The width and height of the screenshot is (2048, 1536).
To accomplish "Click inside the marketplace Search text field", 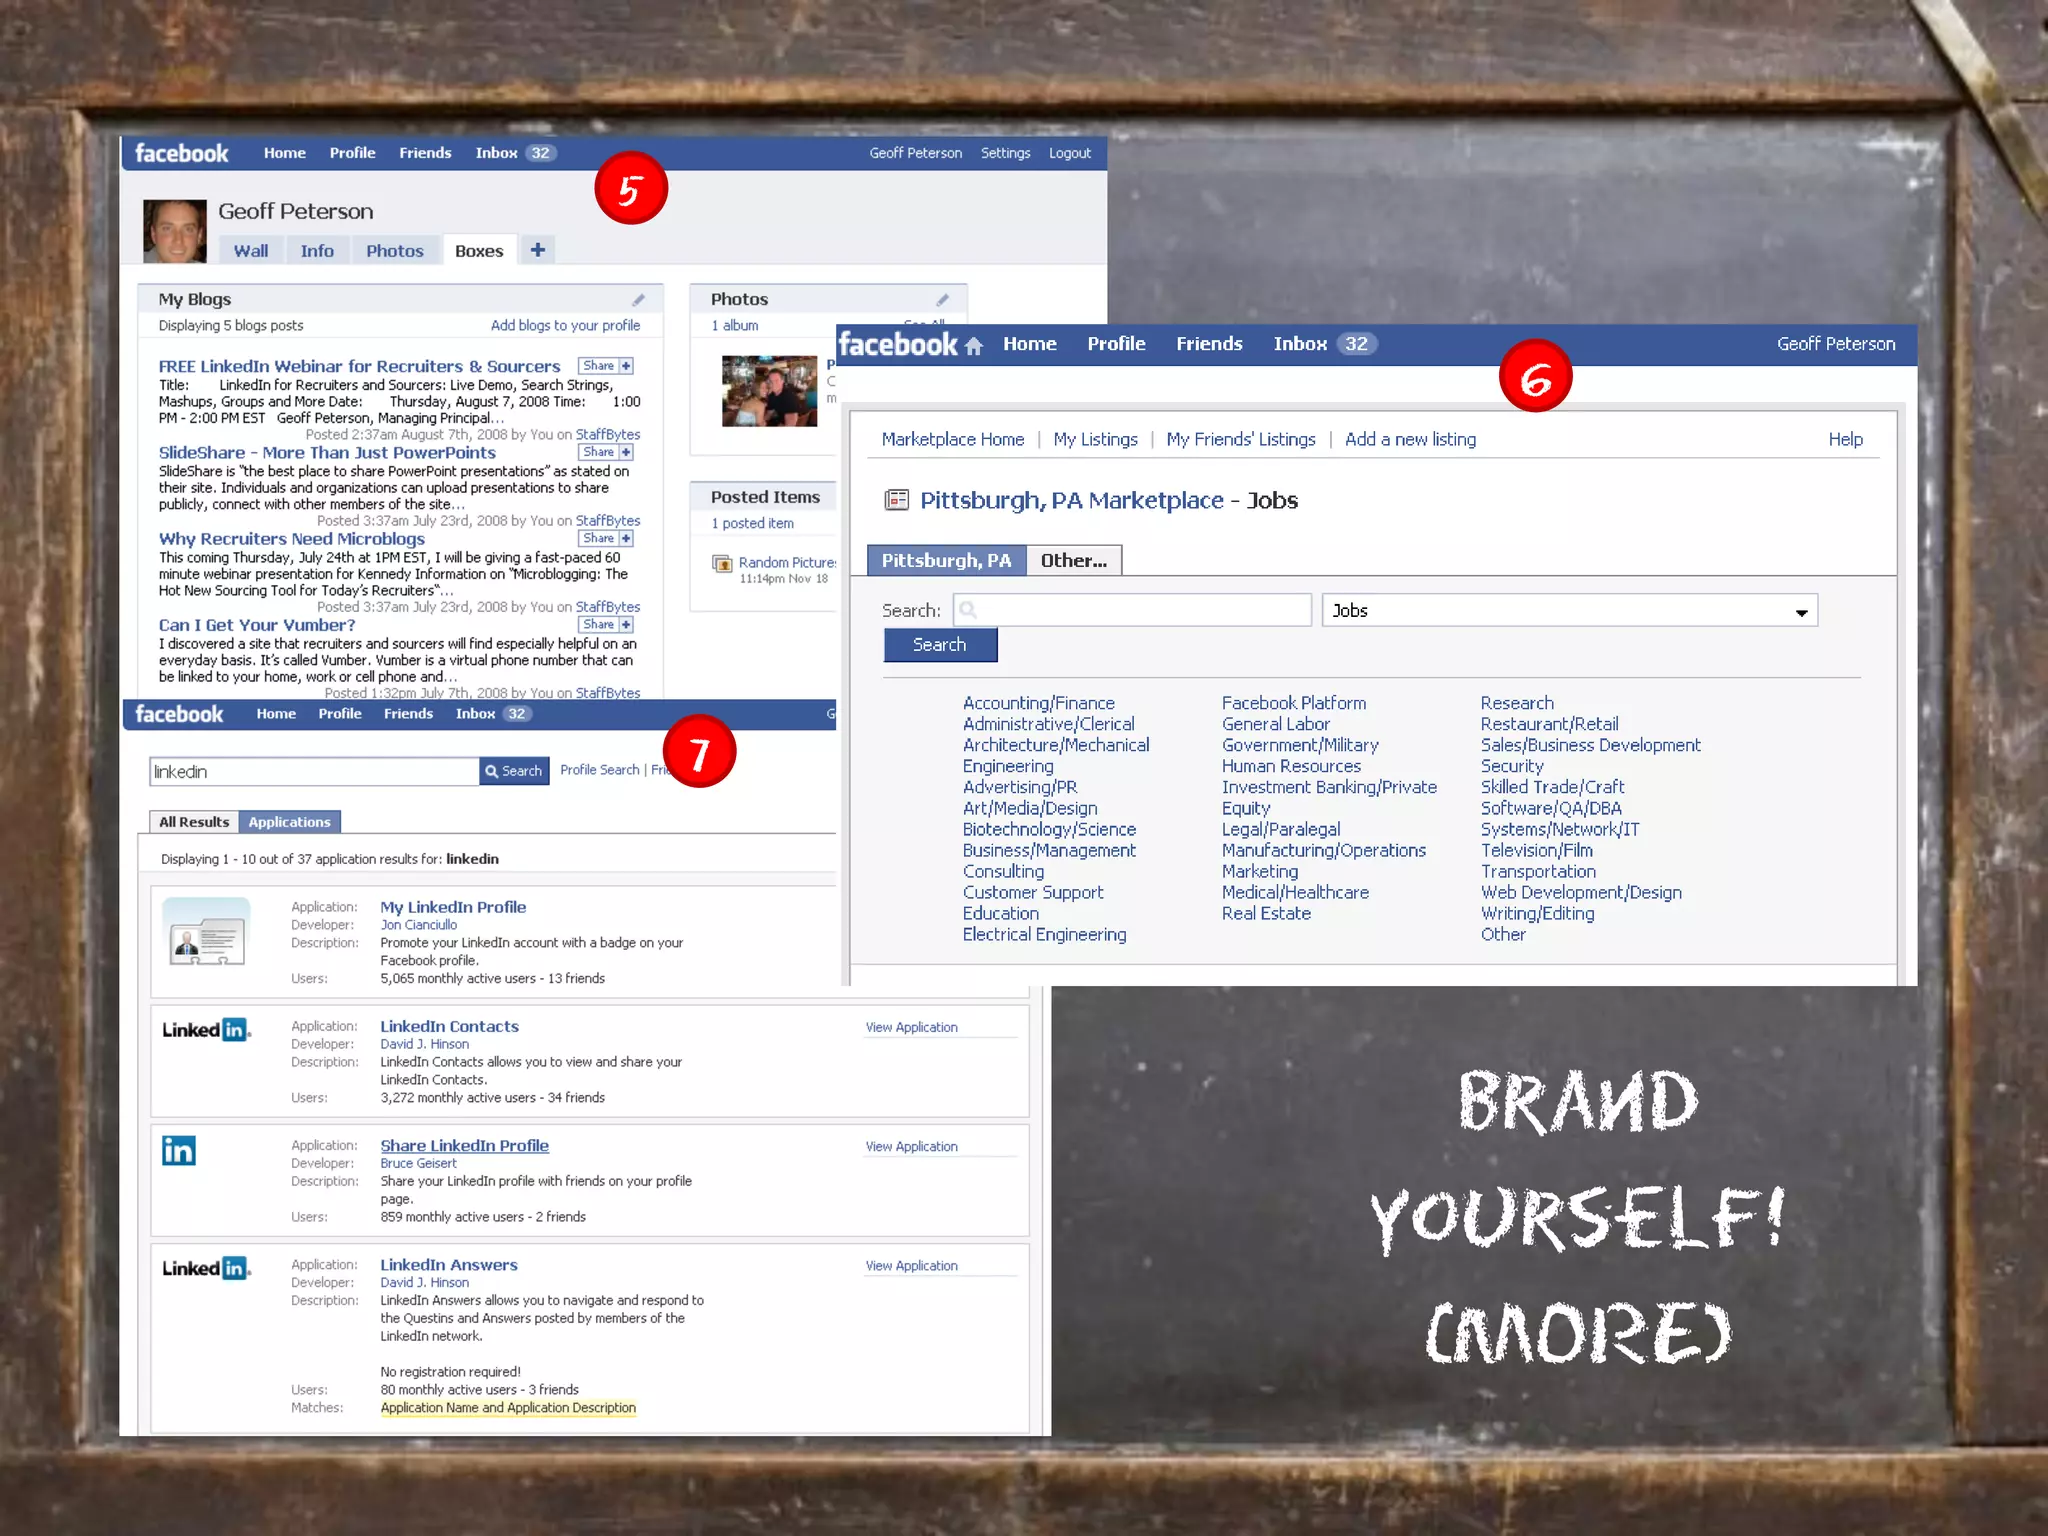I will [1132, 610].
